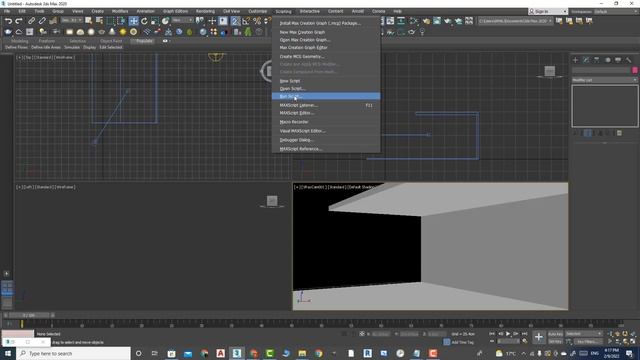This screenshot has height=360, width=640.
Task: Click the cone primitive icon
Action: [112, 32]
